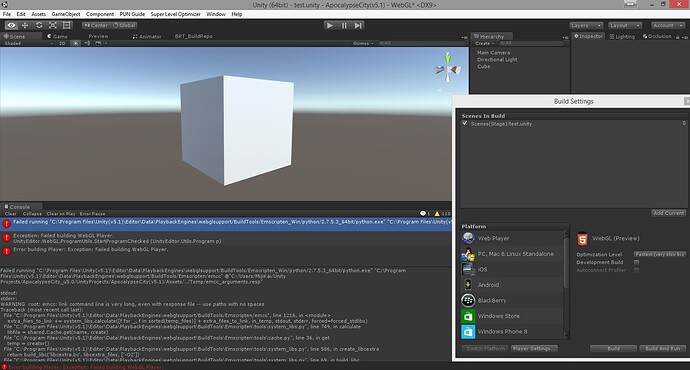Open the BRT_BuildRepo tab
This screenshot has width=690, height=370.
[194, 37]
